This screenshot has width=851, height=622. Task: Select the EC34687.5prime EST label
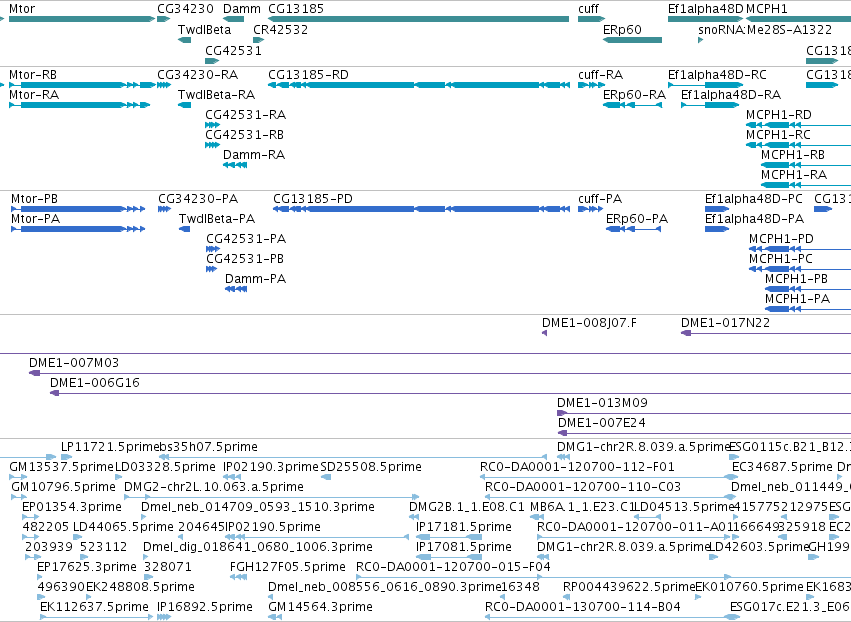tap(782, 467)
